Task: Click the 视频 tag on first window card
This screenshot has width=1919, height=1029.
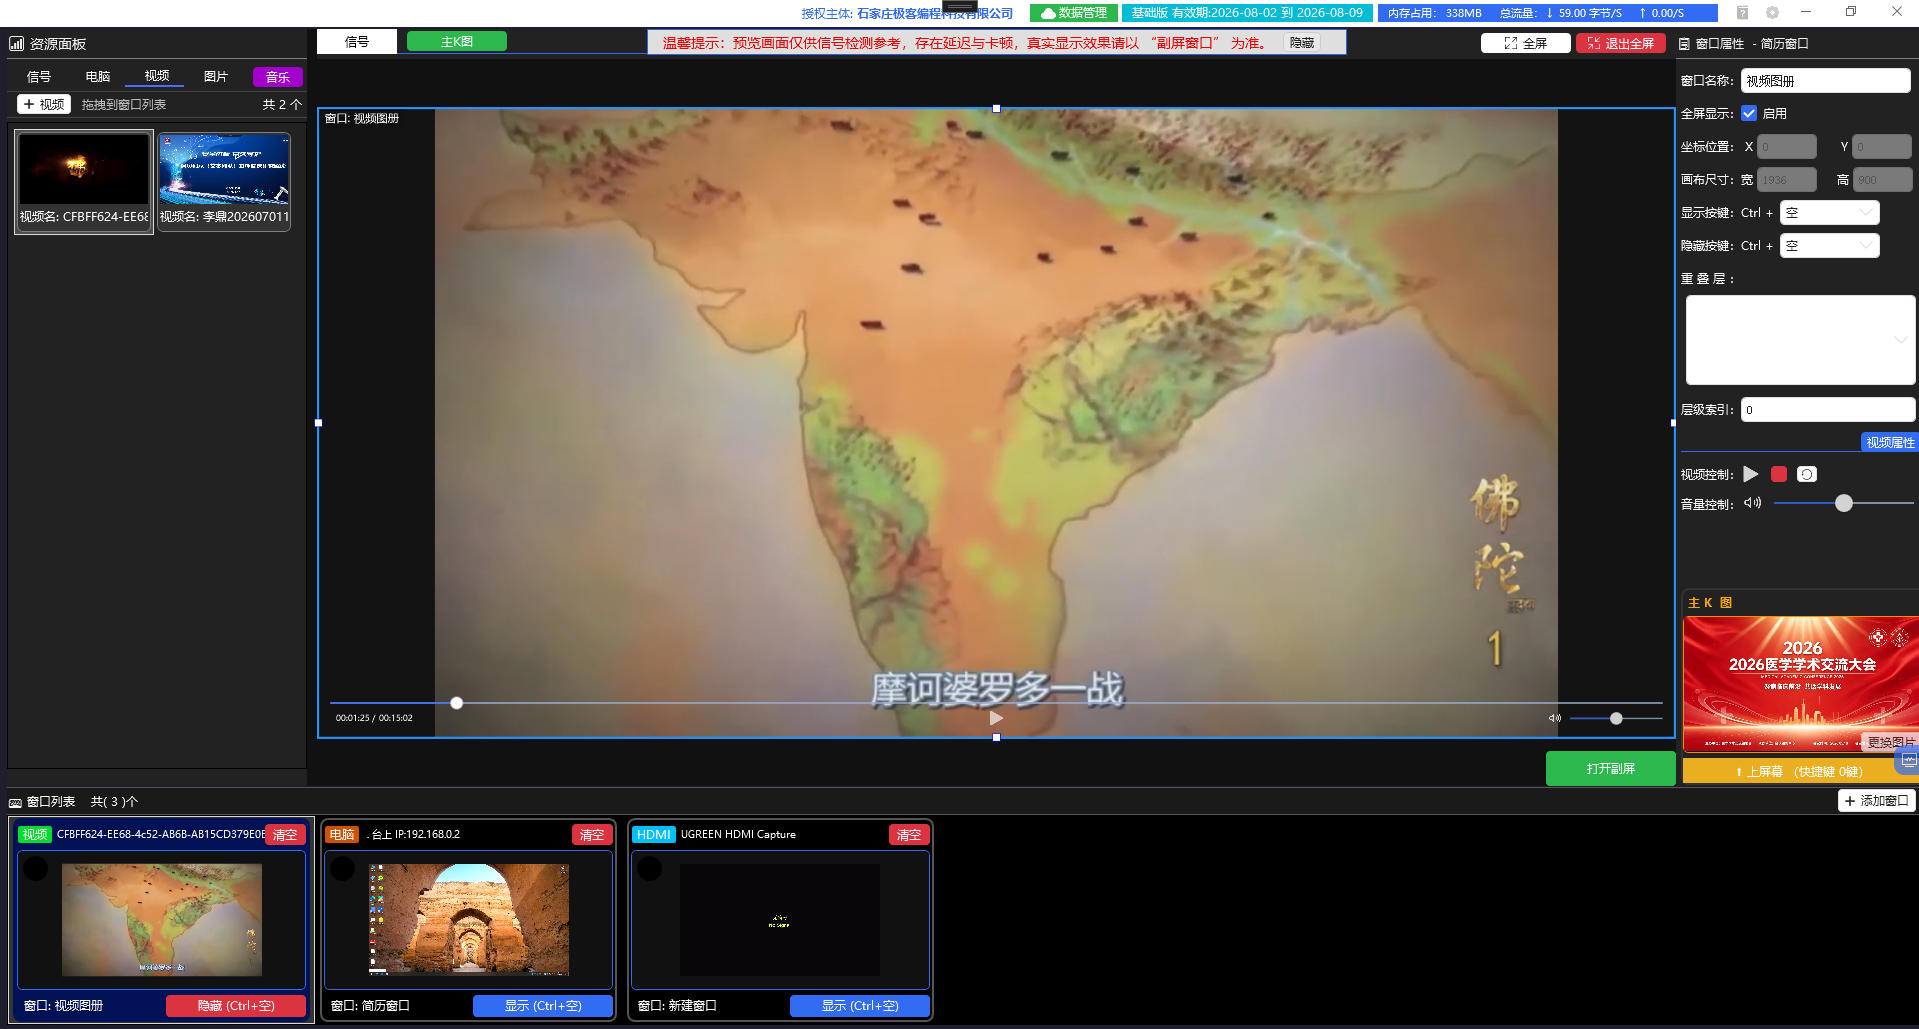Action: point(35,834)
